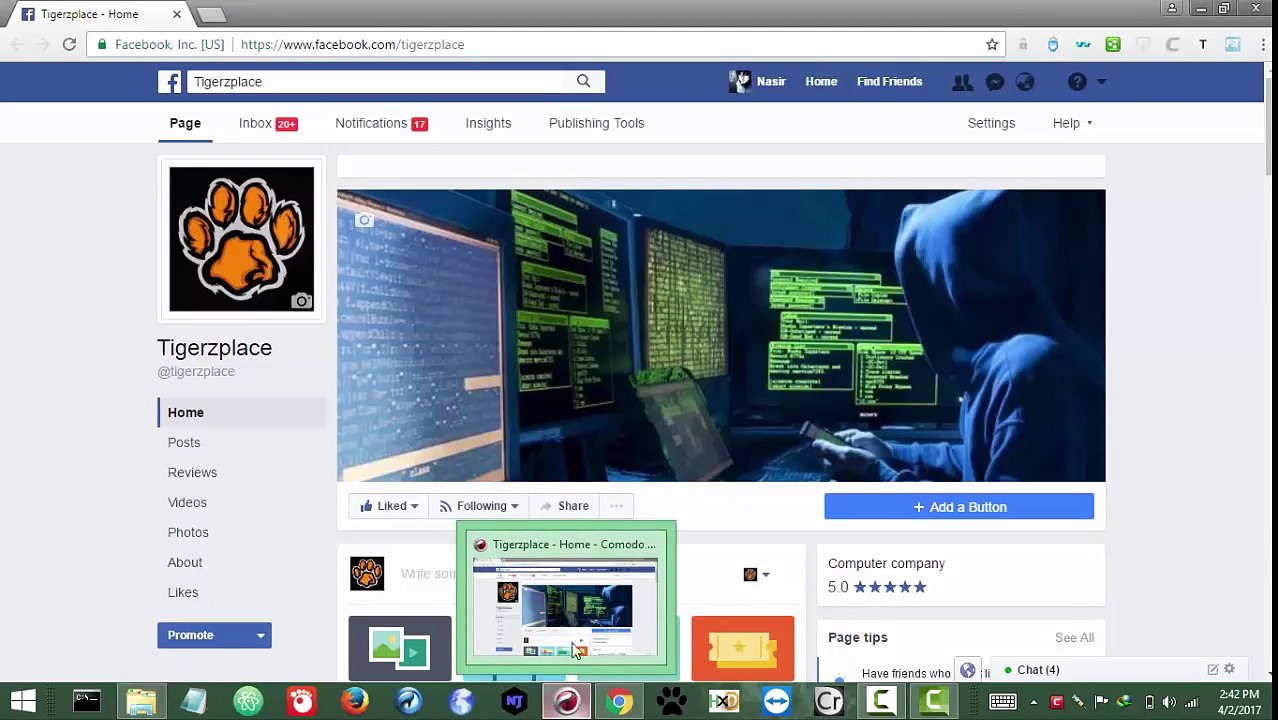Click the Promote button

click(203, 635)
